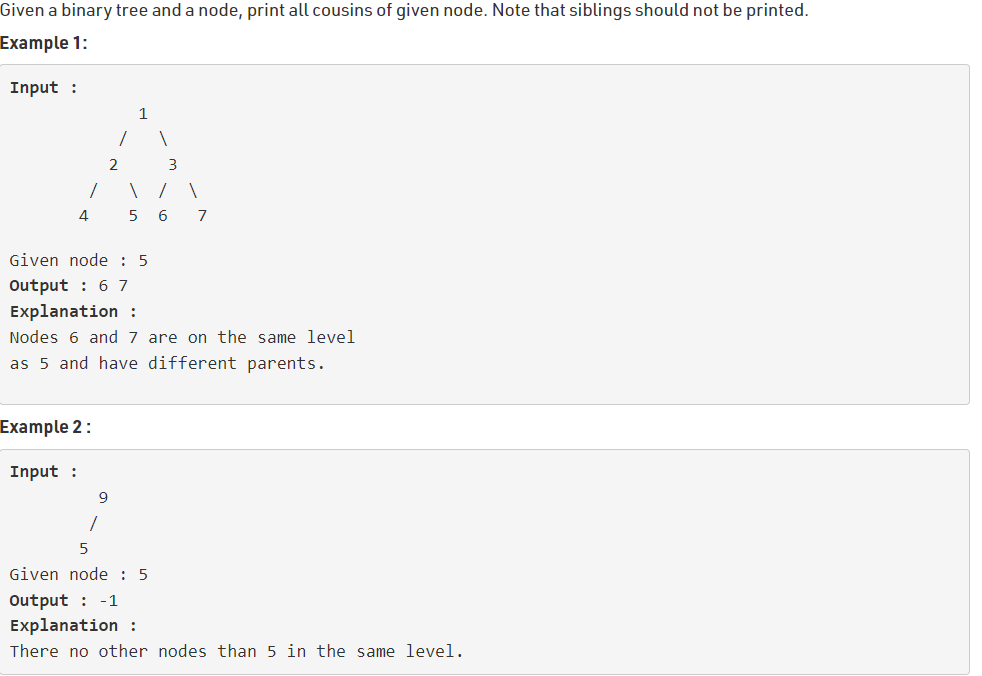Click leaf node 4 in first tree
The height and width of the screenshot is (676, 982).
pos(83,216)
